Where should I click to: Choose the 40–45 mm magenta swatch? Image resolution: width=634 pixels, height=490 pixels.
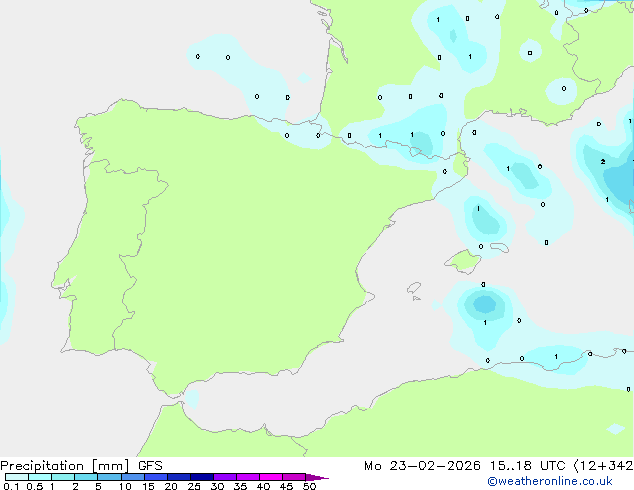click(271, 477)
